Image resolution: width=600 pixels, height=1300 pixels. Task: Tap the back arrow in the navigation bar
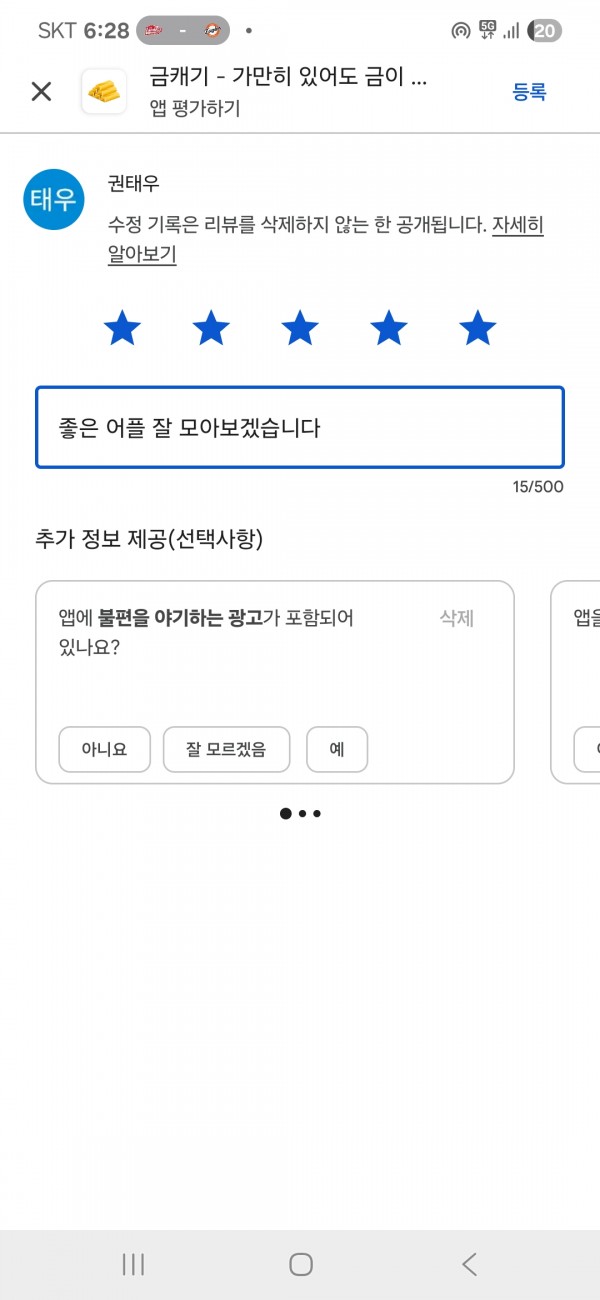[x=469, y=1264]
